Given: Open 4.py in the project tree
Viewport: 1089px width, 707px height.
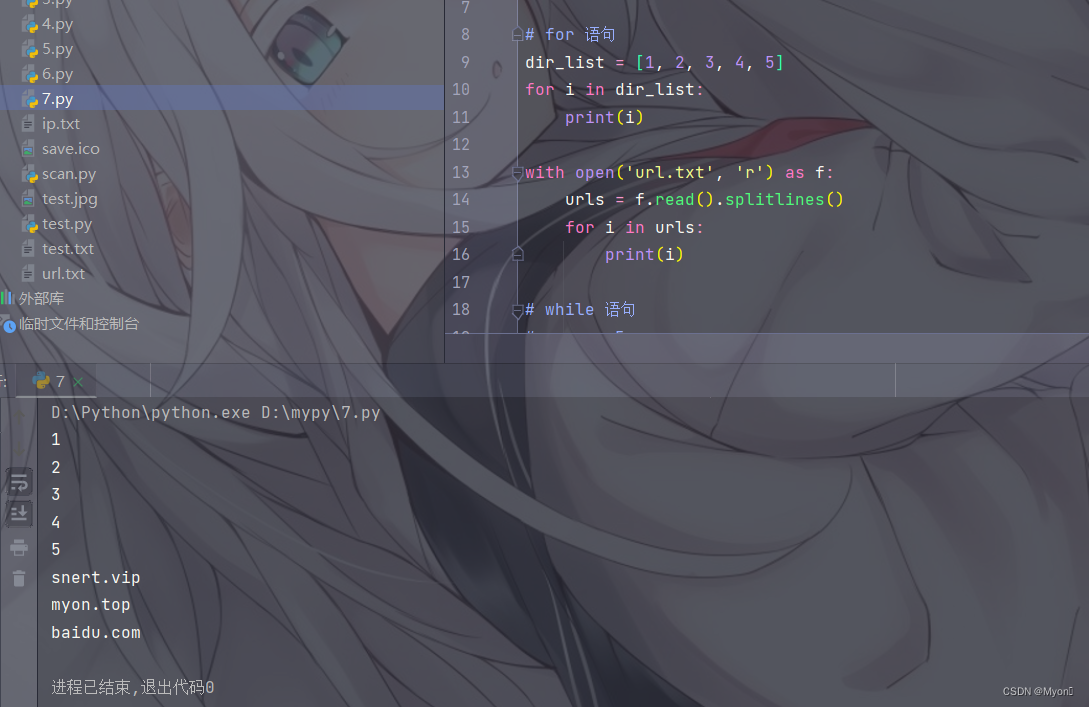Looking at the screenshot, I should pyautogui.click(x=57, y=24).
